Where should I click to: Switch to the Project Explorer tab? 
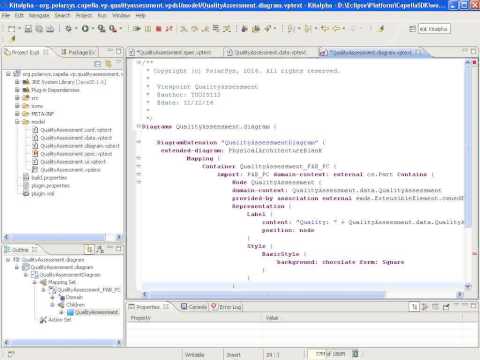26,52
